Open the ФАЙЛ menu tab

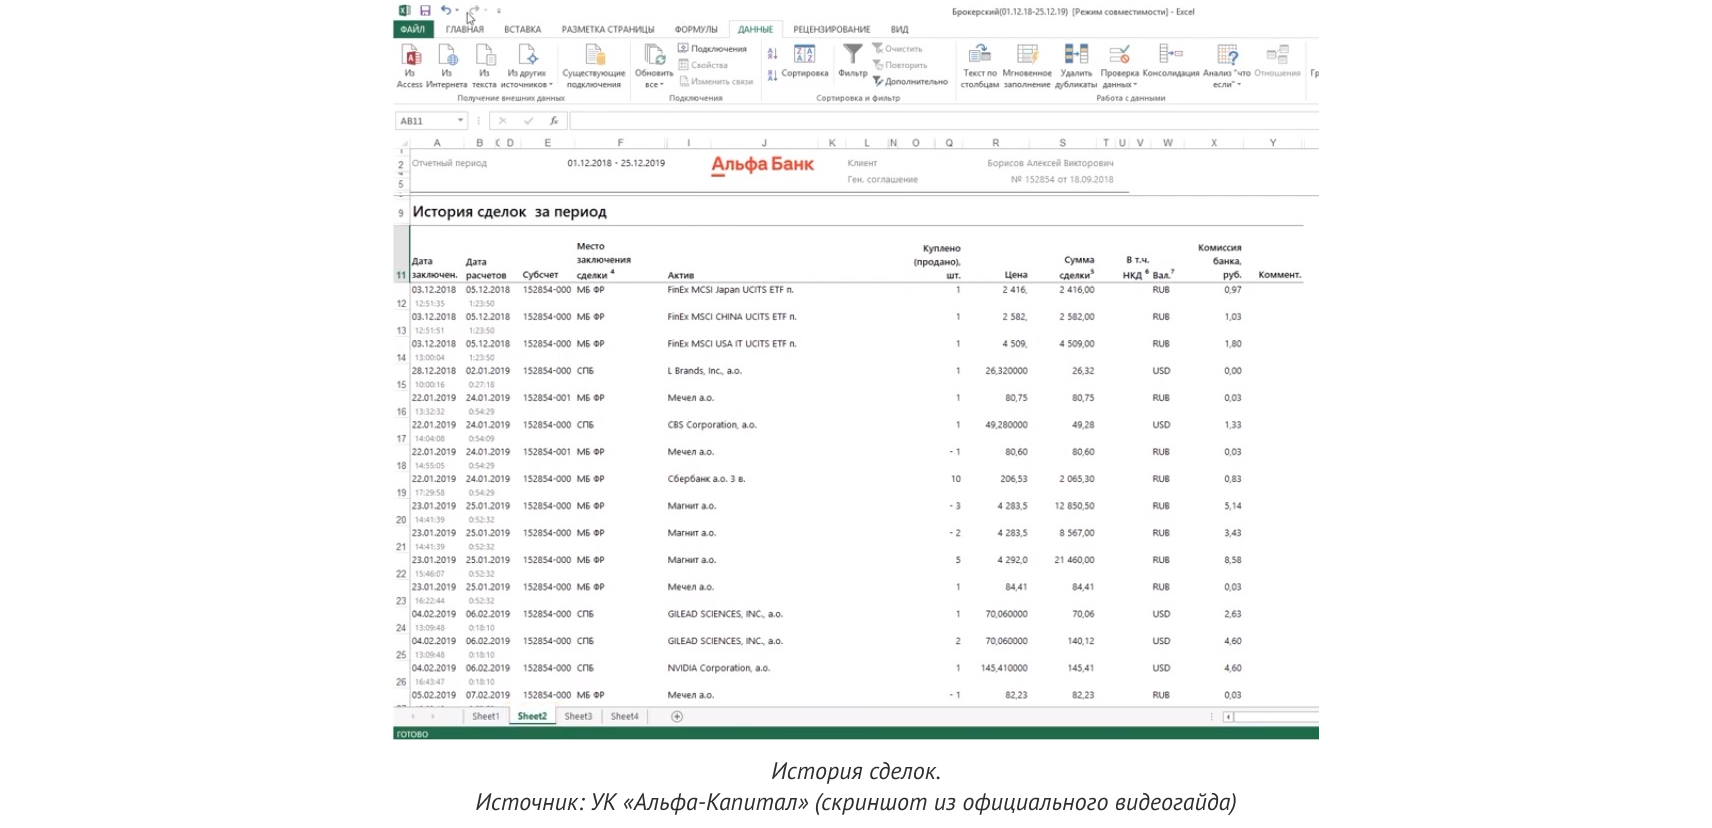[412, 30]
